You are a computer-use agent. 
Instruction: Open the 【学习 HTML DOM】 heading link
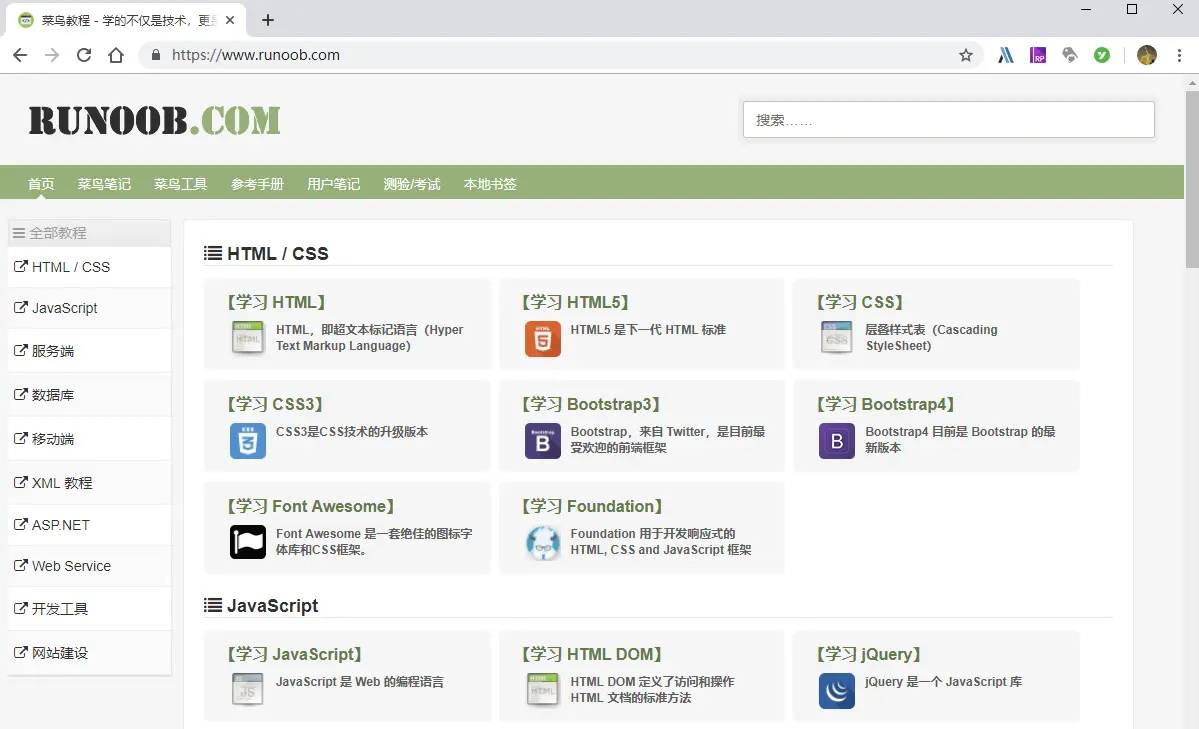click(x=592, y=654)
